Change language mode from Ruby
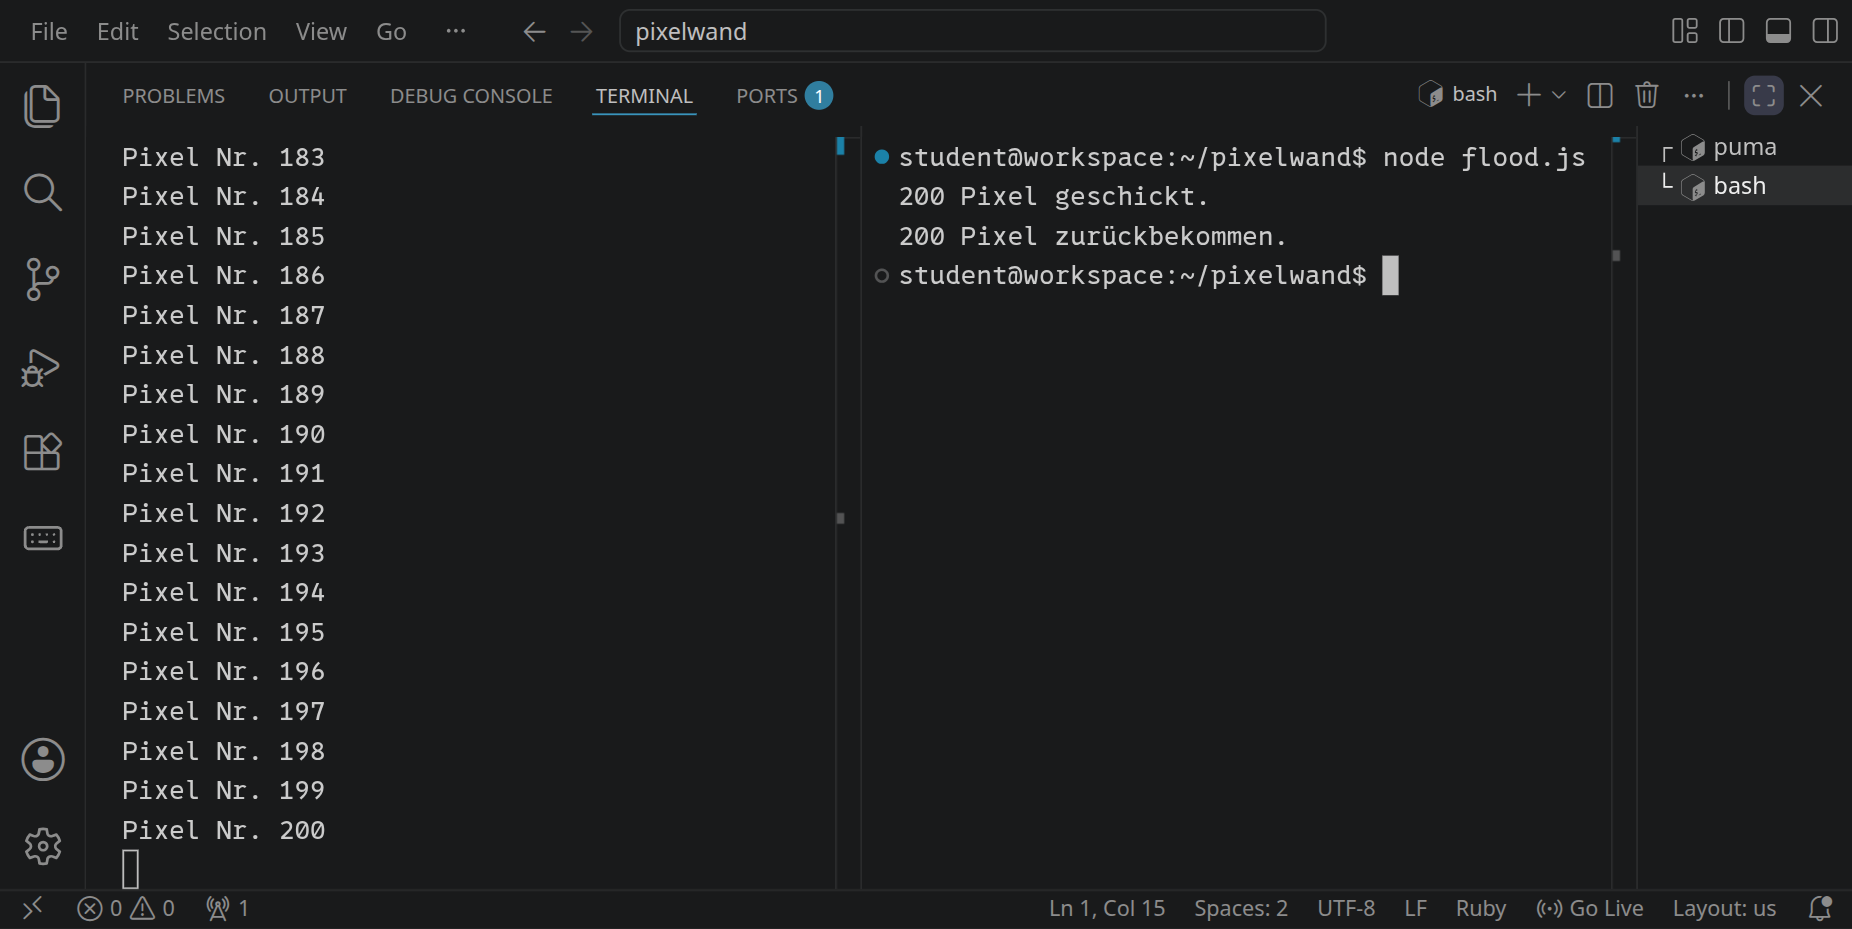The width and height of the screenshot is (1852, 929). [1480, 908]
